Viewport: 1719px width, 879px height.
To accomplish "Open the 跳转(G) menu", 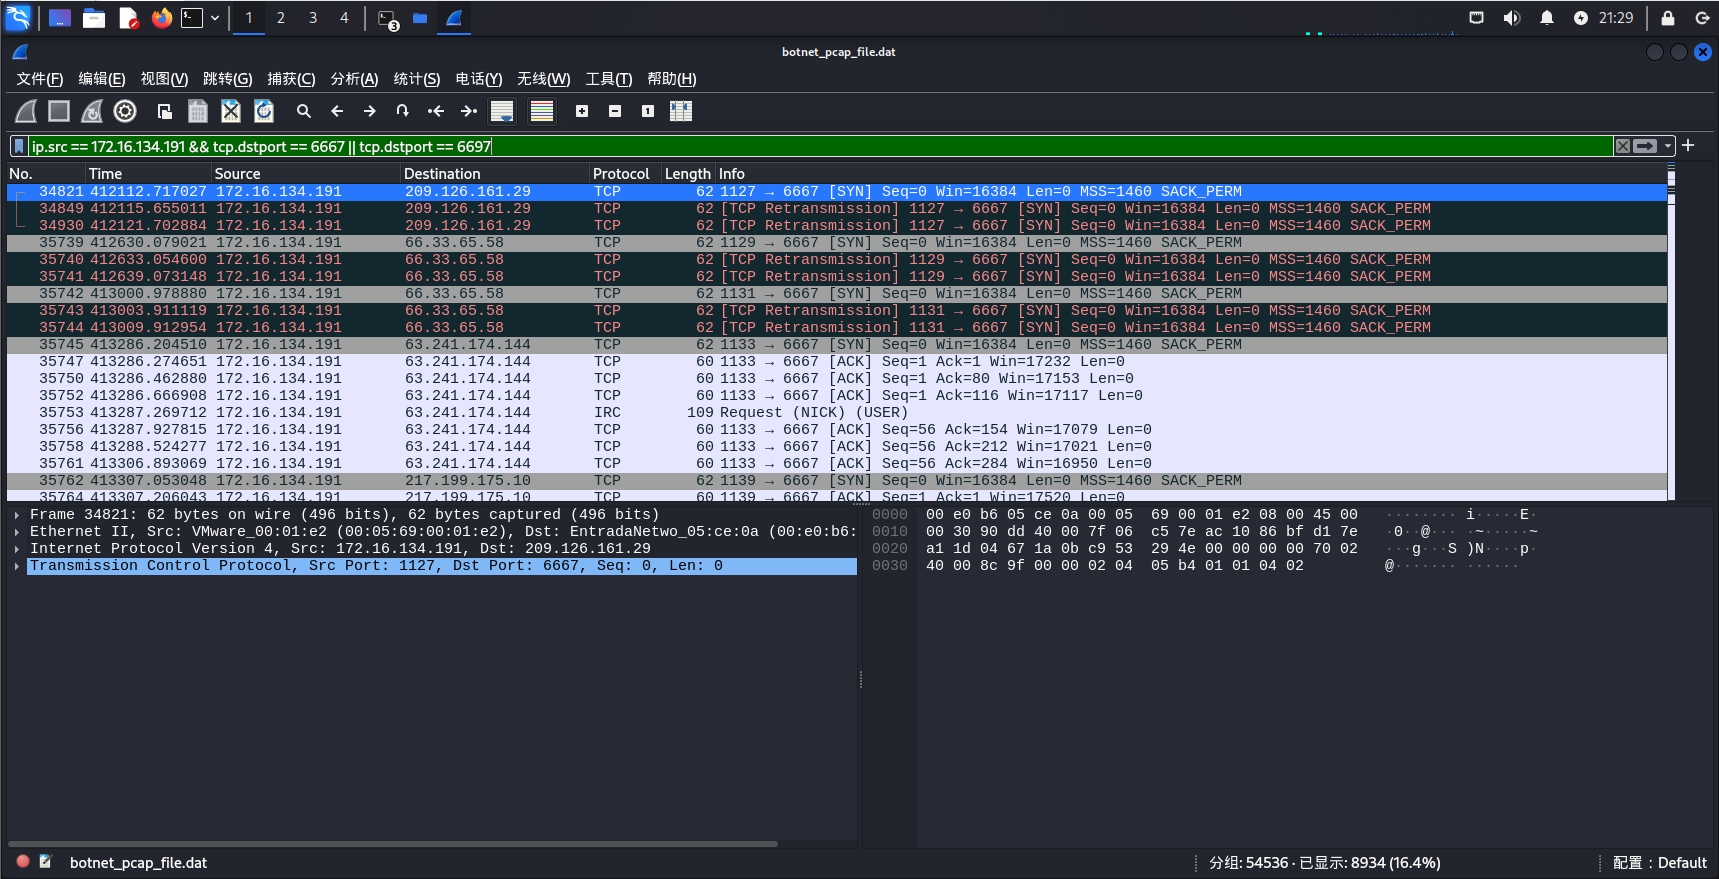I will coord(227,79).
